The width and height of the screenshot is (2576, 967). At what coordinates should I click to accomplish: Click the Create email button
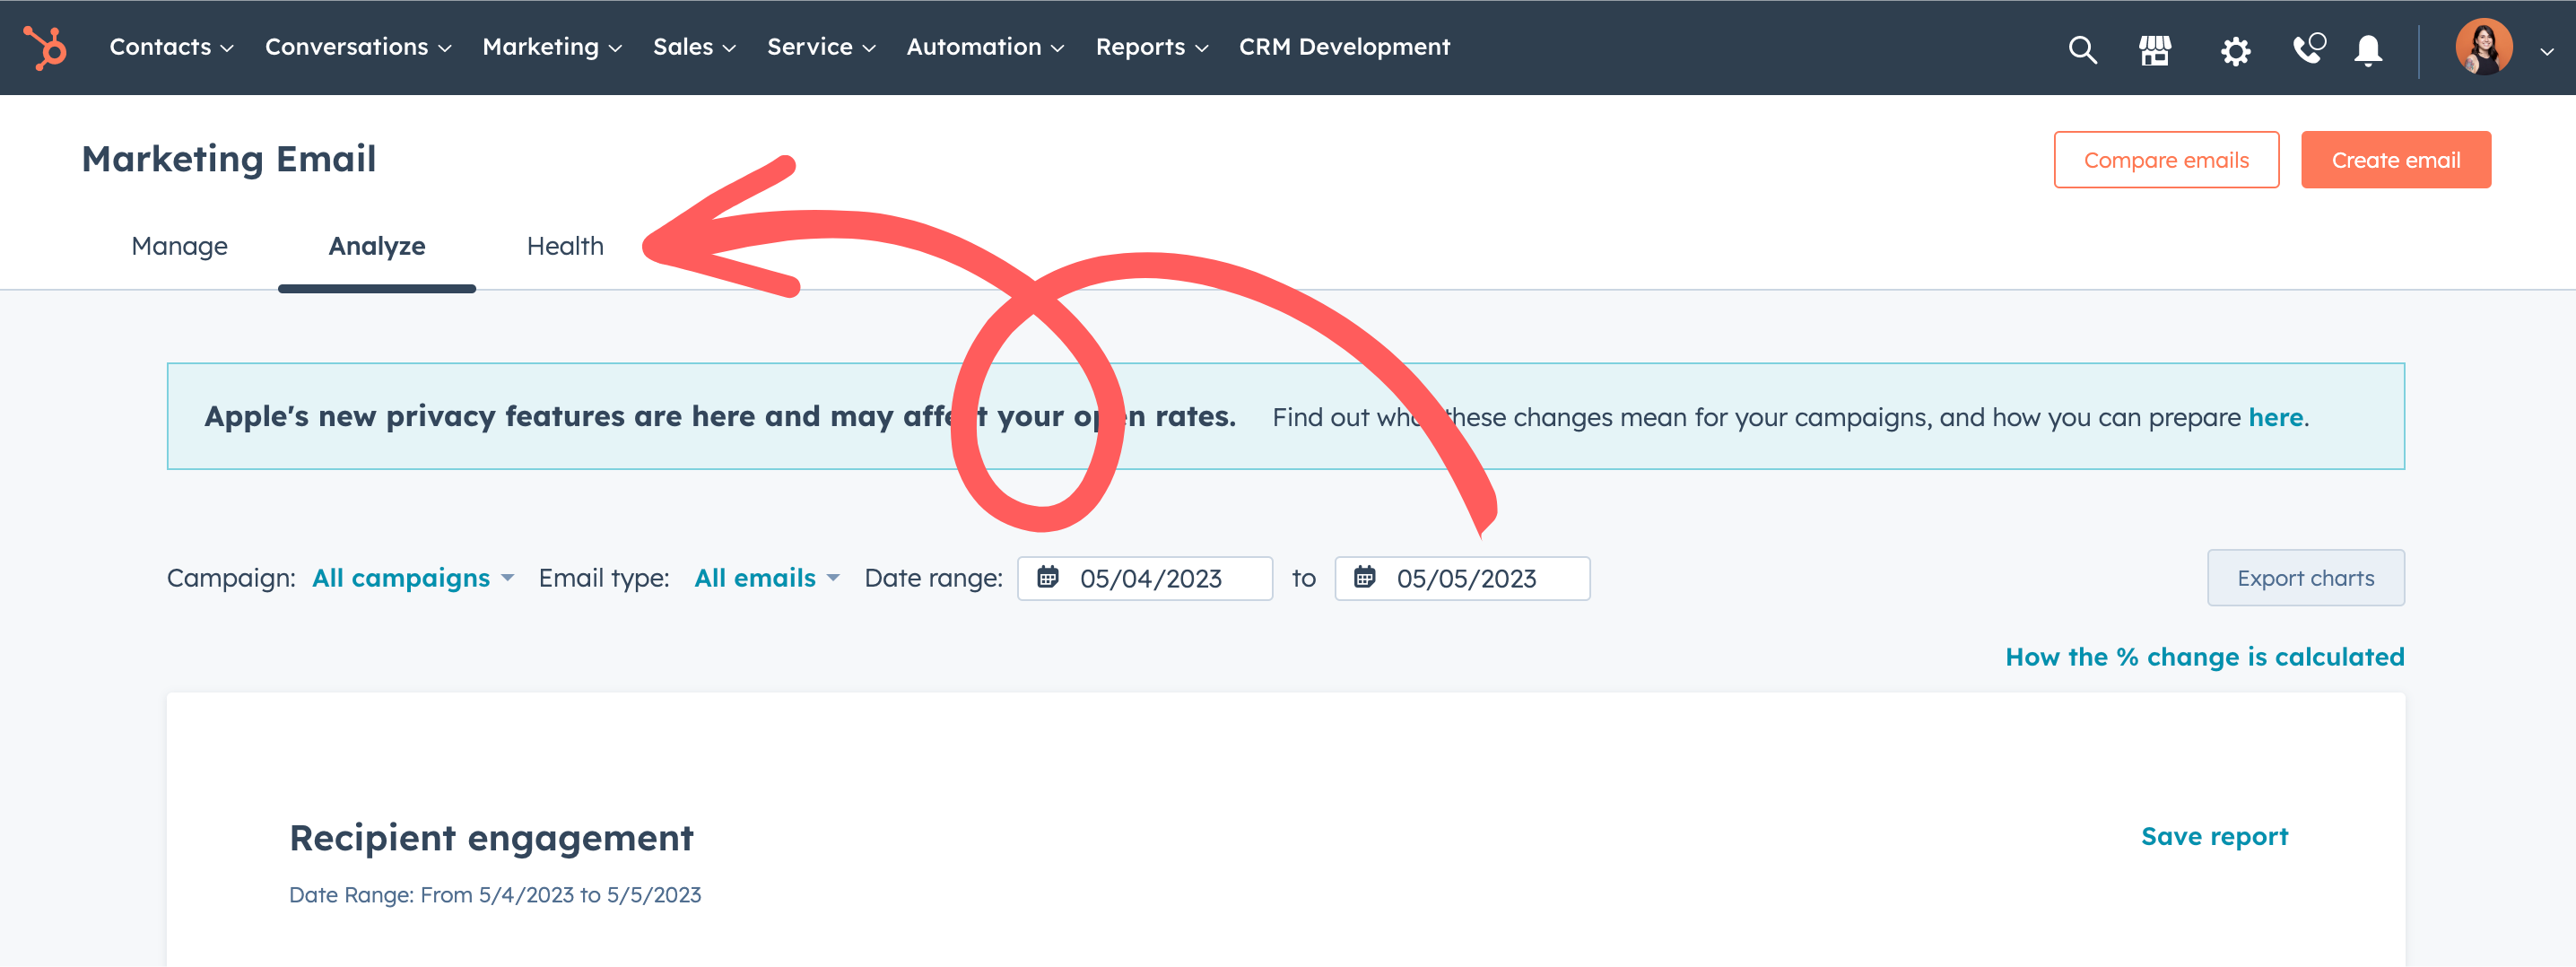click(x=2395, y=160)
